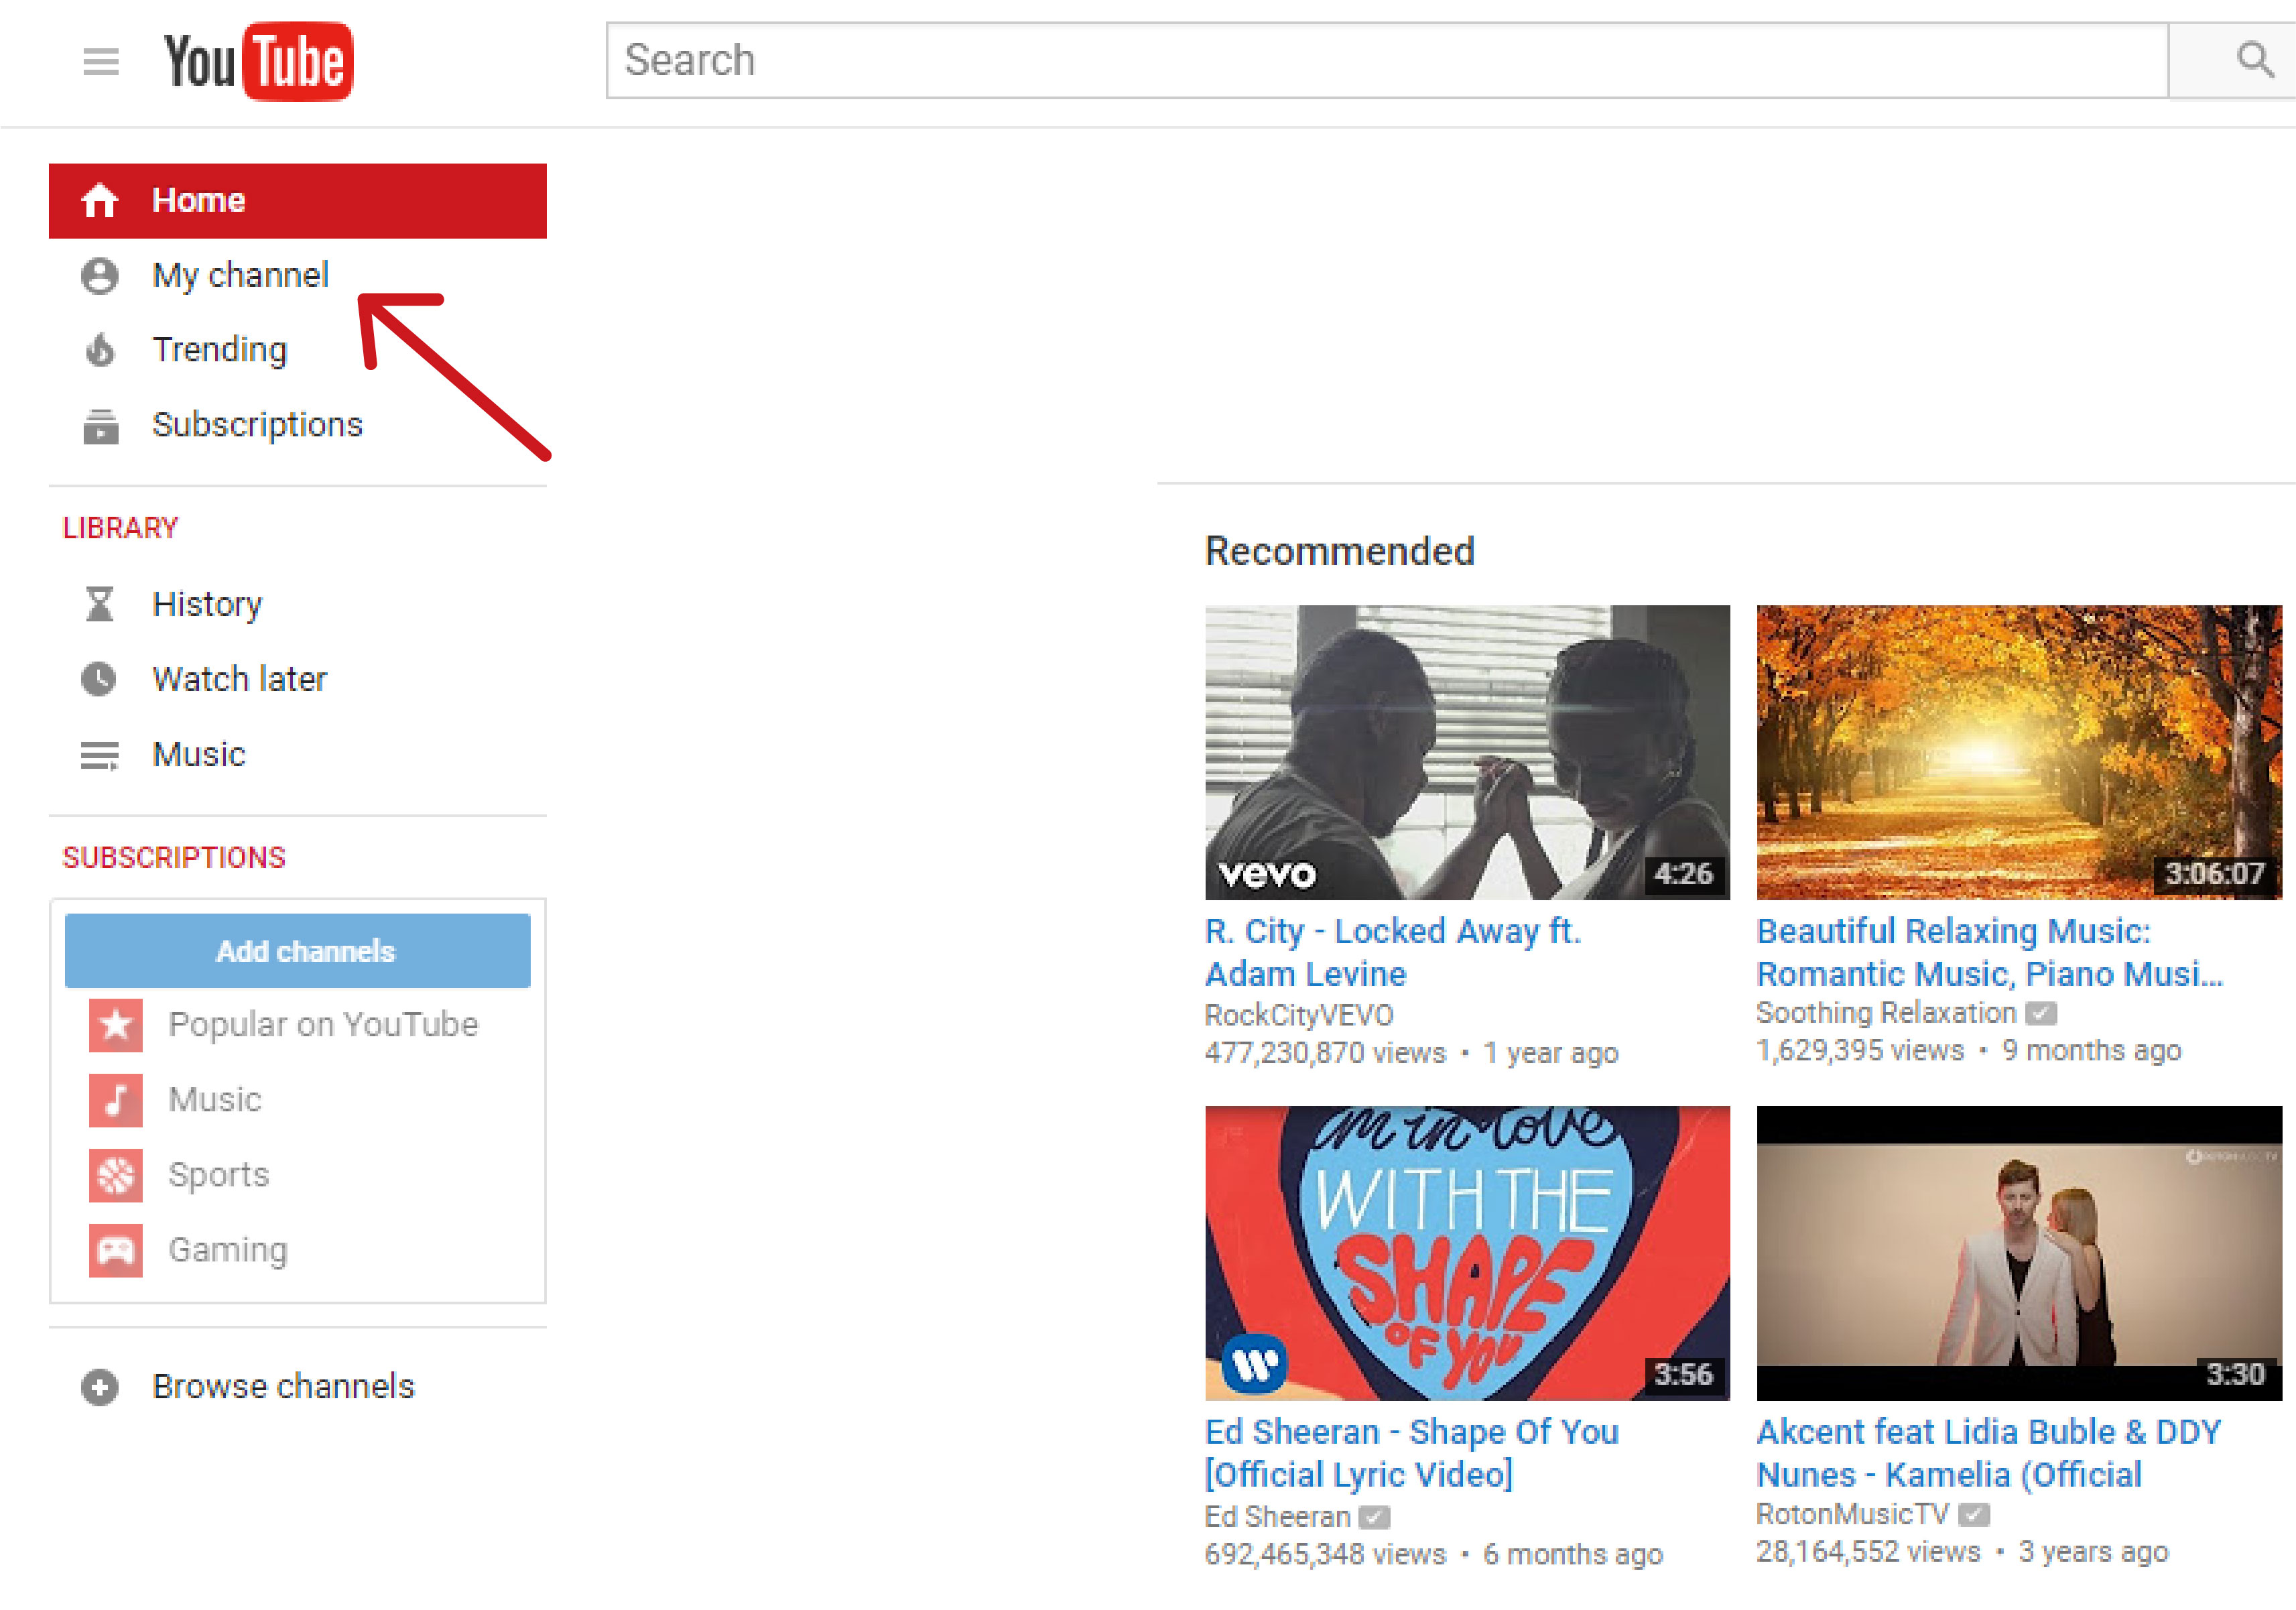
Task: Click title 'R. City - Locked Away ft. Adam Levine'
Action: 1393,952
